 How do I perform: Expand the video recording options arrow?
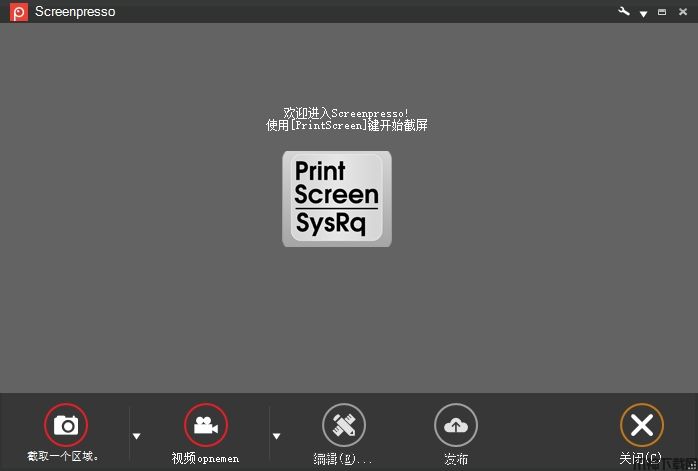tap(277, 436)
